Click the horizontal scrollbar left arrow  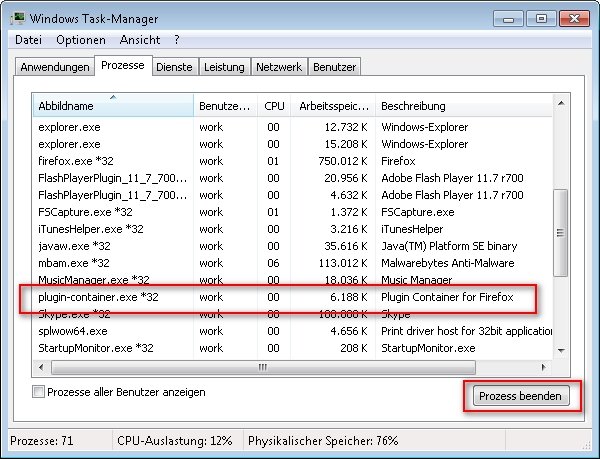tap(41, 367)
